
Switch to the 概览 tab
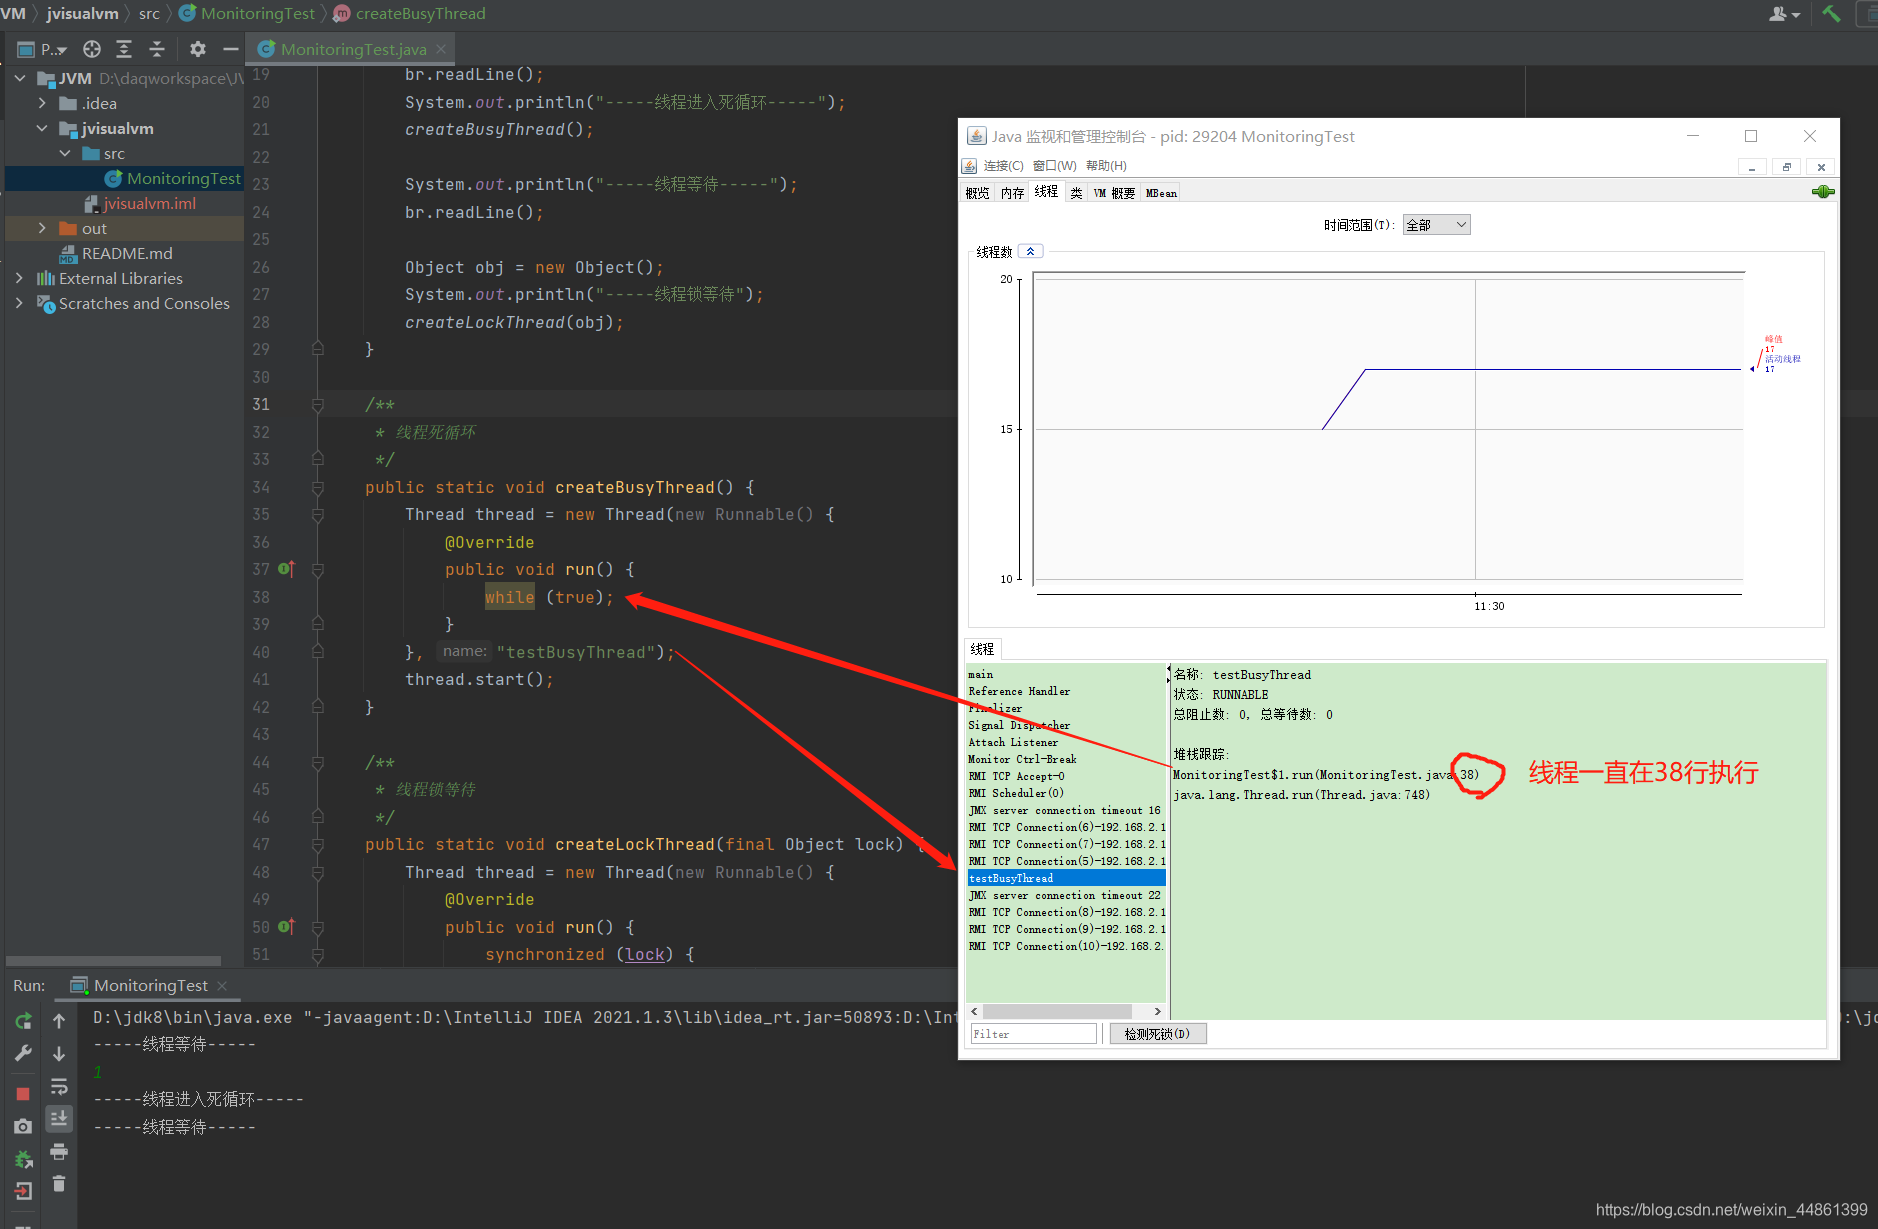[x=977, y=193]
